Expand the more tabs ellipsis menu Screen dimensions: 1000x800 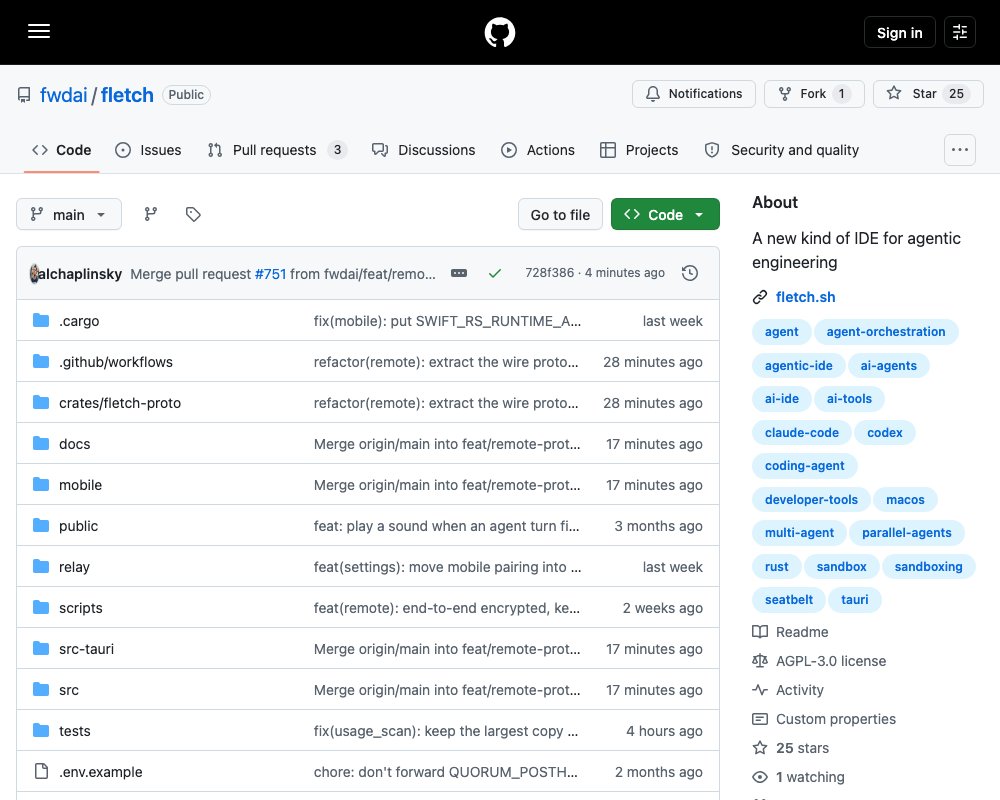click(959, 150)
